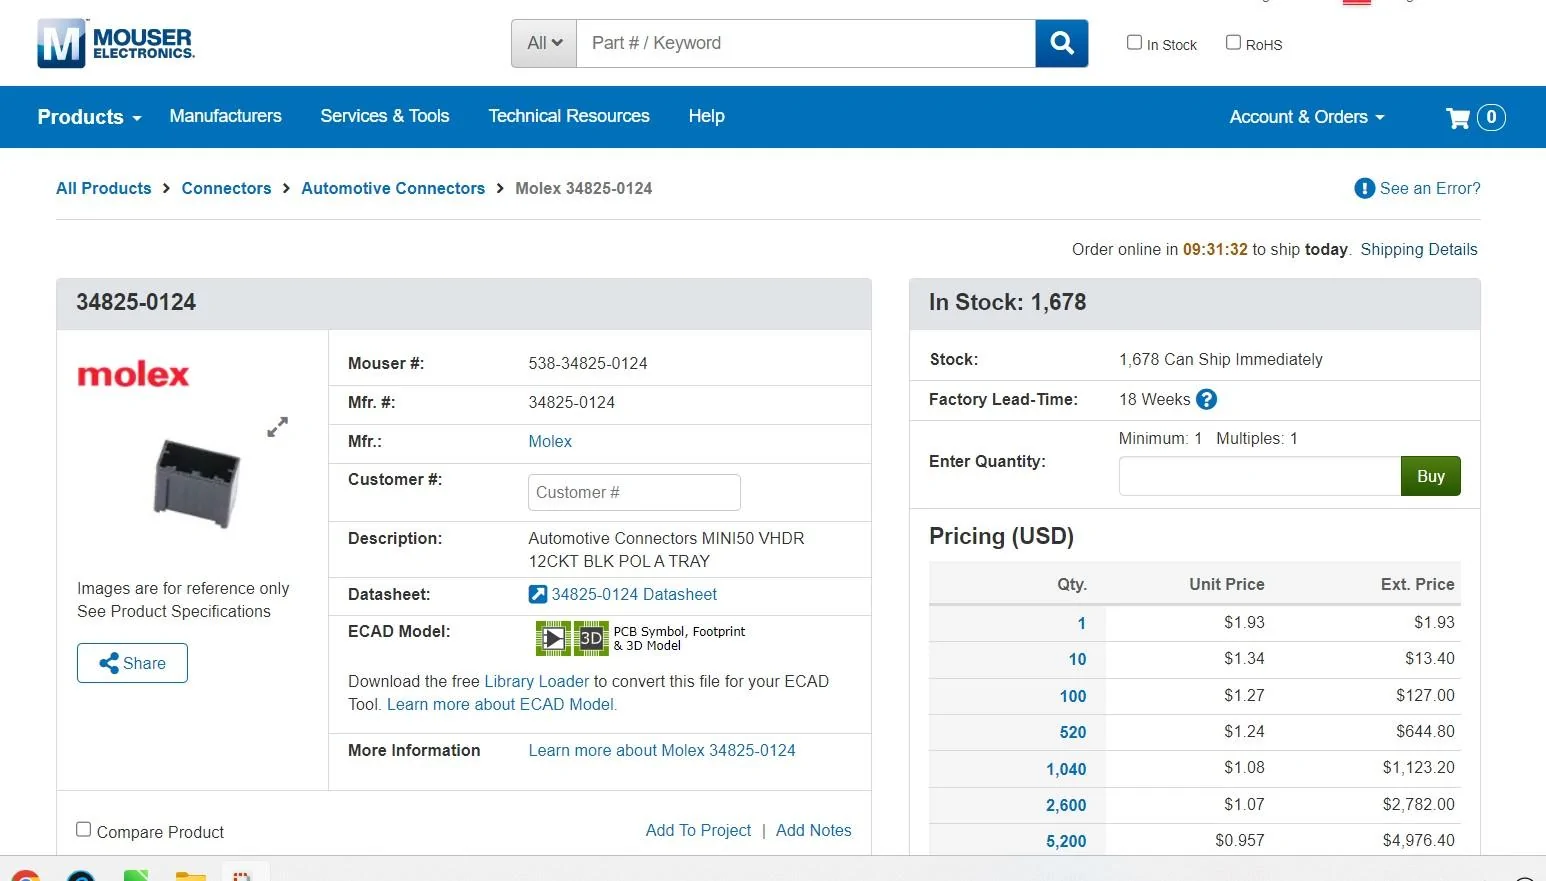This screenshot has height=881, width=1546.
Task: Click Add To Project
Action: click(698, 830)
